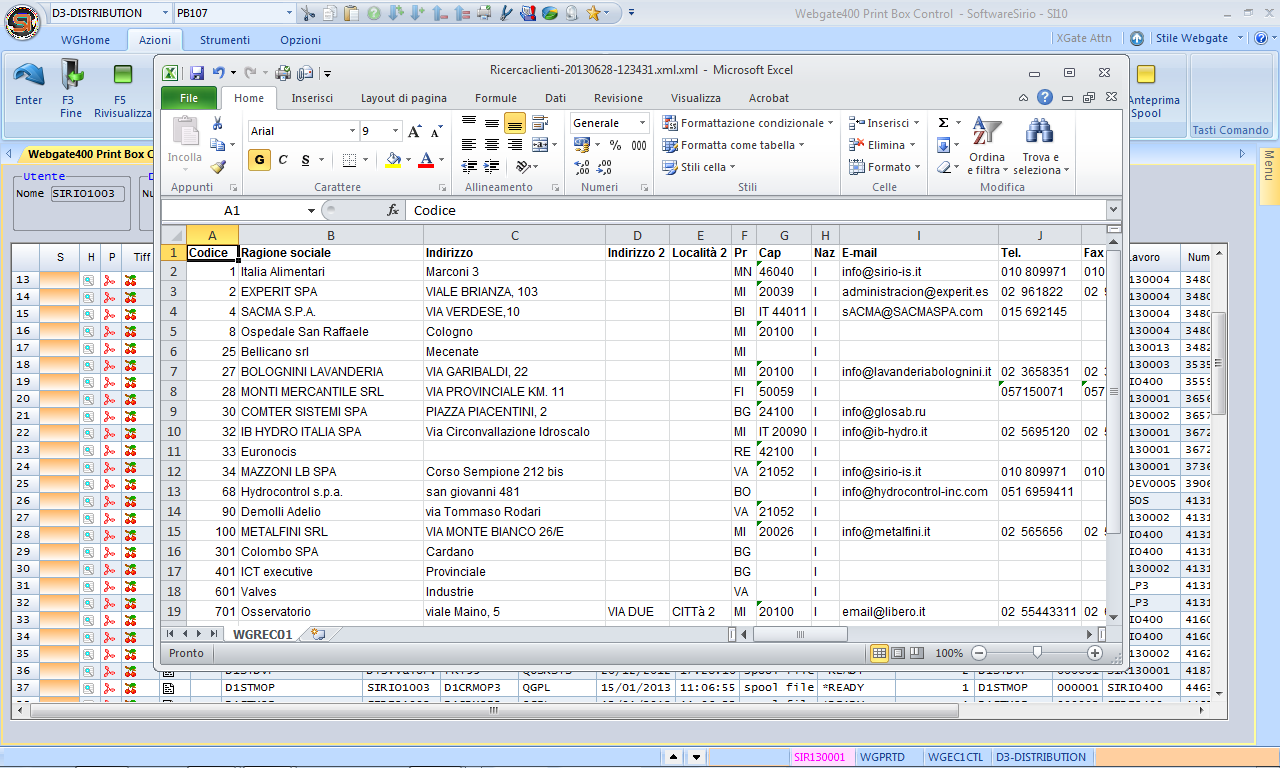
Task: Click the formula bar containing Codice
Action: (x=757, y=211)
